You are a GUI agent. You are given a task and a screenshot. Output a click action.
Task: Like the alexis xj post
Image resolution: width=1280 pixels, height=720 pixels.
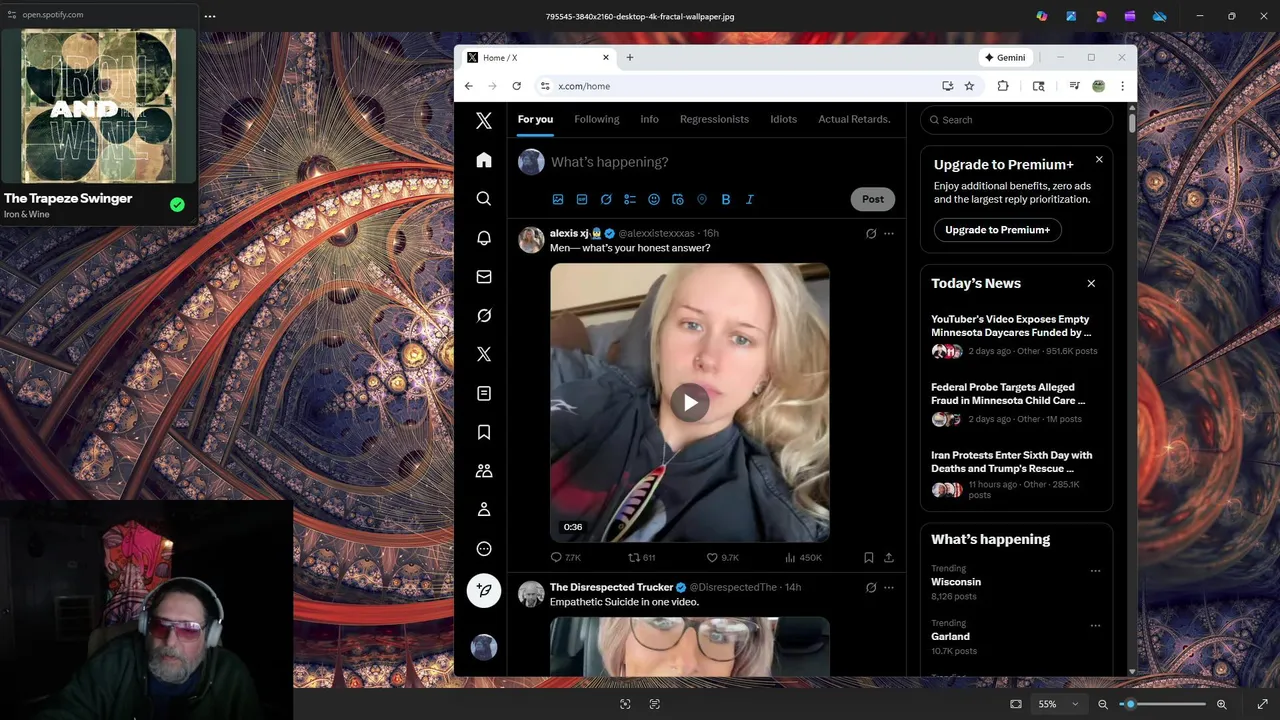pyautogui.click(x=722, y=557)
